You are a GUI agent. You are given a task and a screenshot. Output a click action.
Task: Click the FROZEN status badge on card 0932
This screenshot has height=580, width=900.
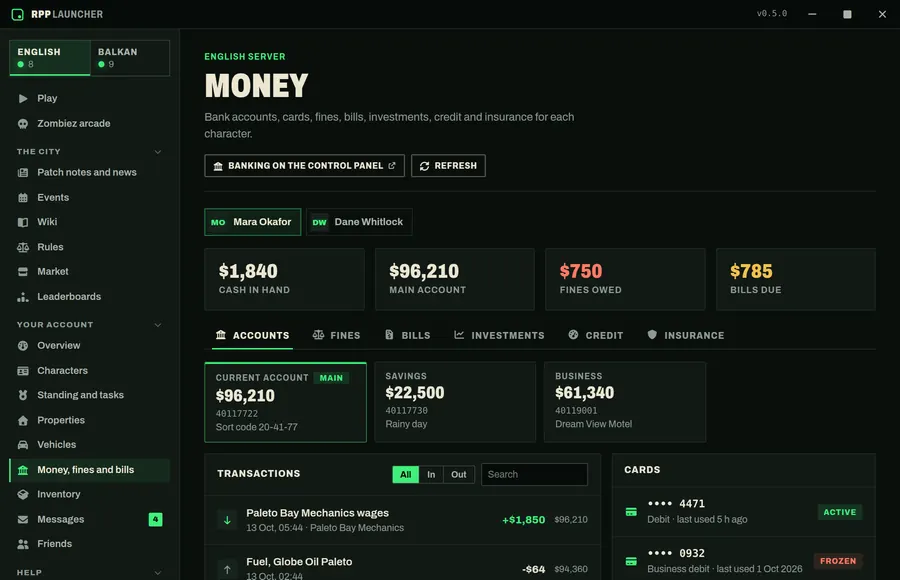838,561
